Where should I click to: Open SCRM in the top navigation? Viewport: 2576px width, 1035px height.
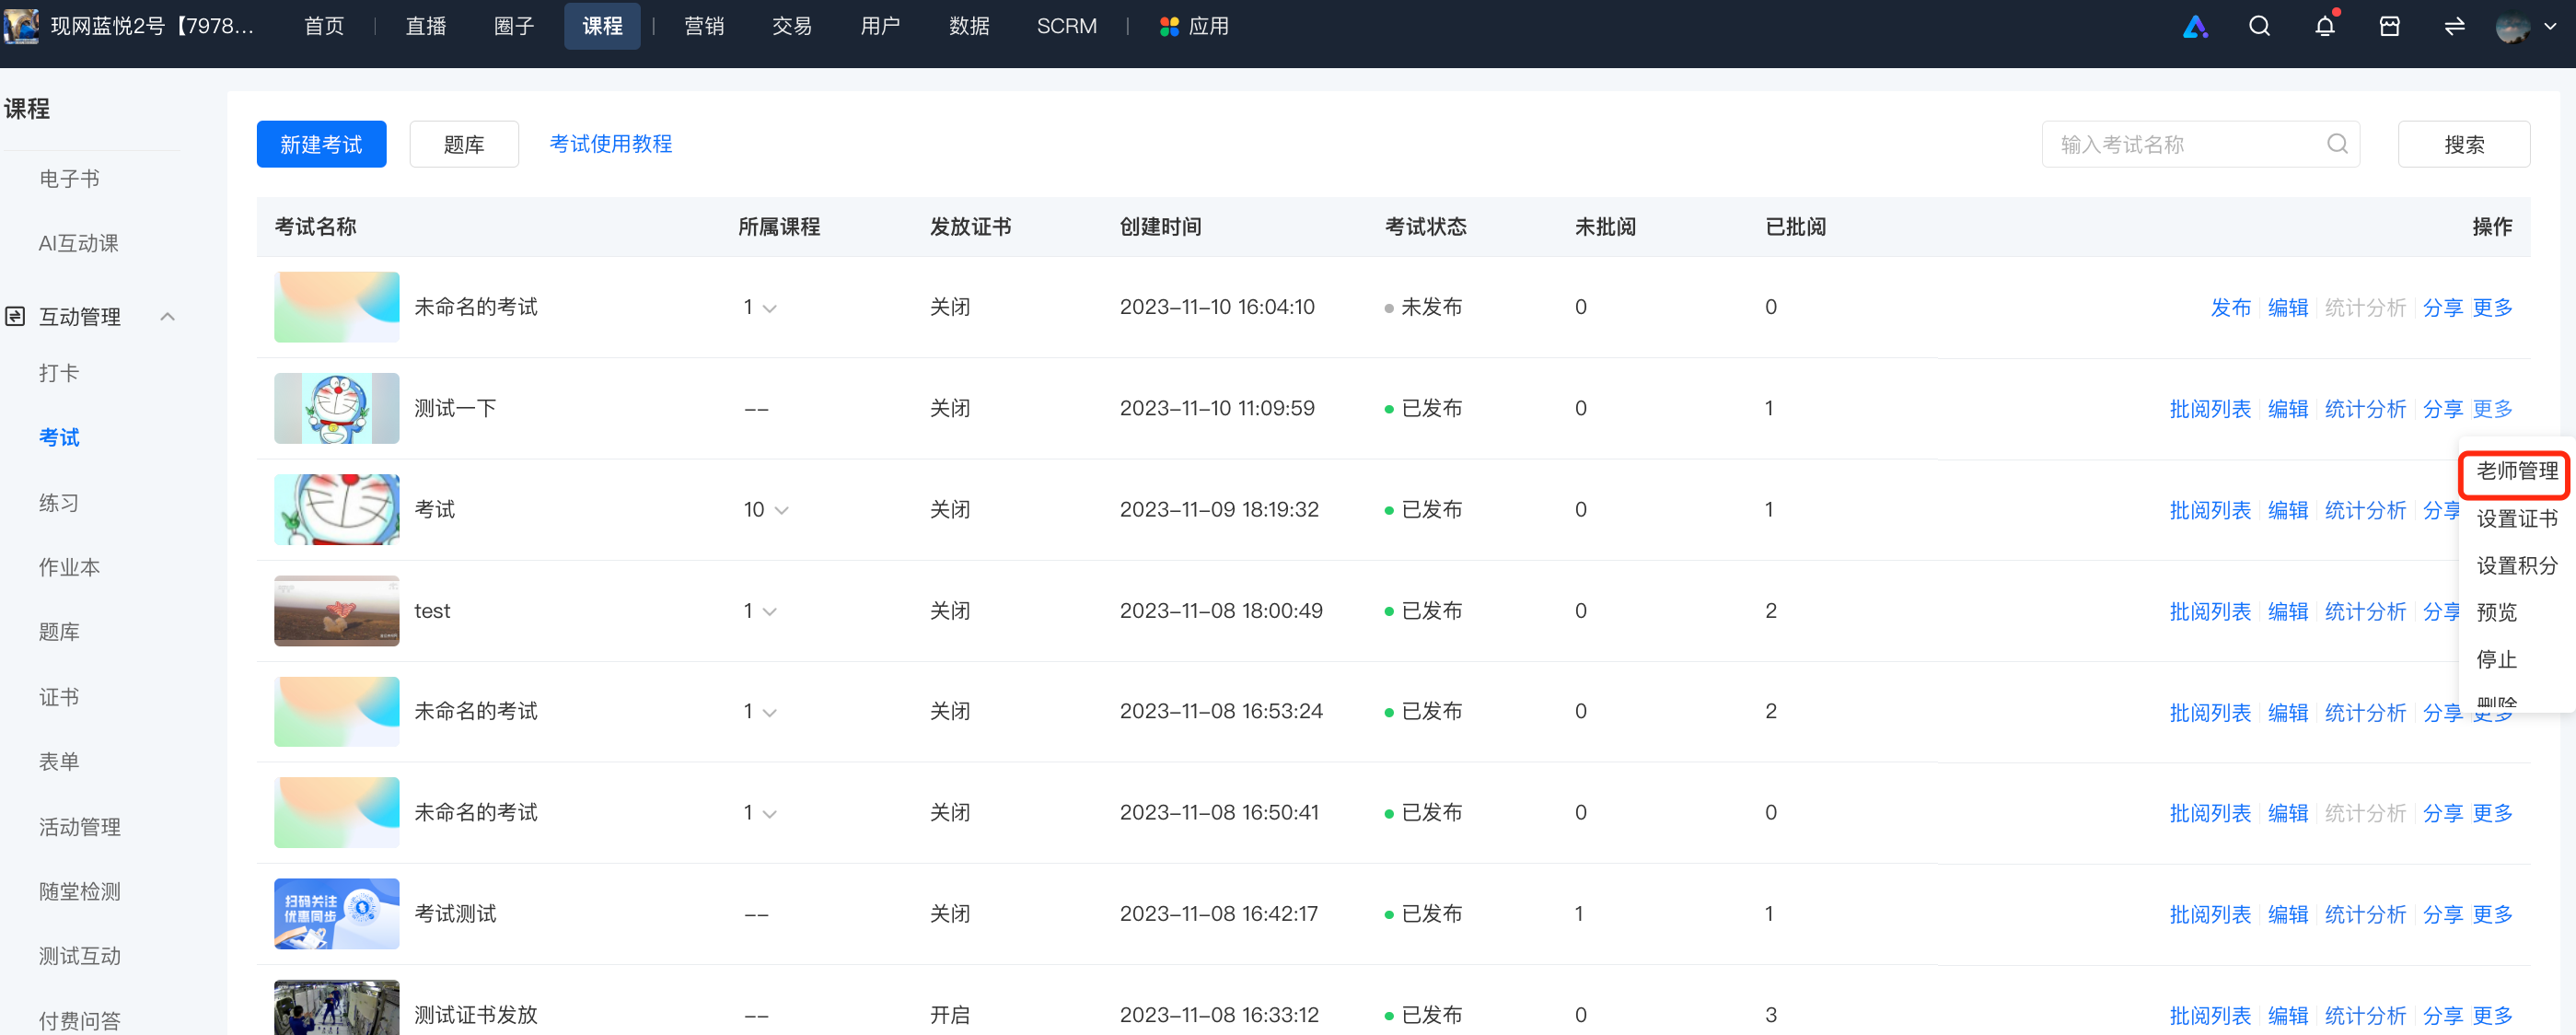(1066, 27)
